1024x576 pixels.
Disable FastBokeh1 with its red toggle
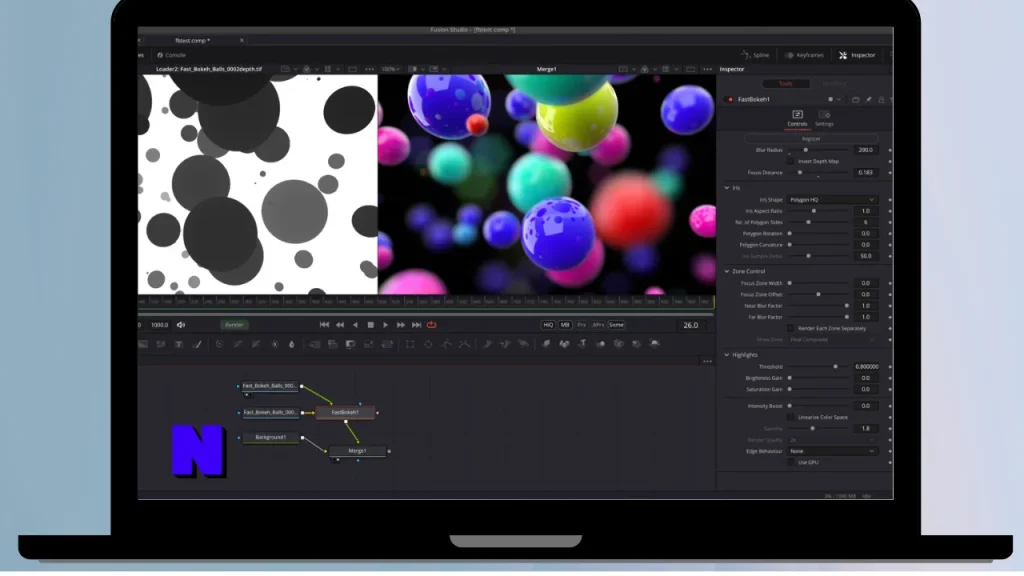(730, 100)
